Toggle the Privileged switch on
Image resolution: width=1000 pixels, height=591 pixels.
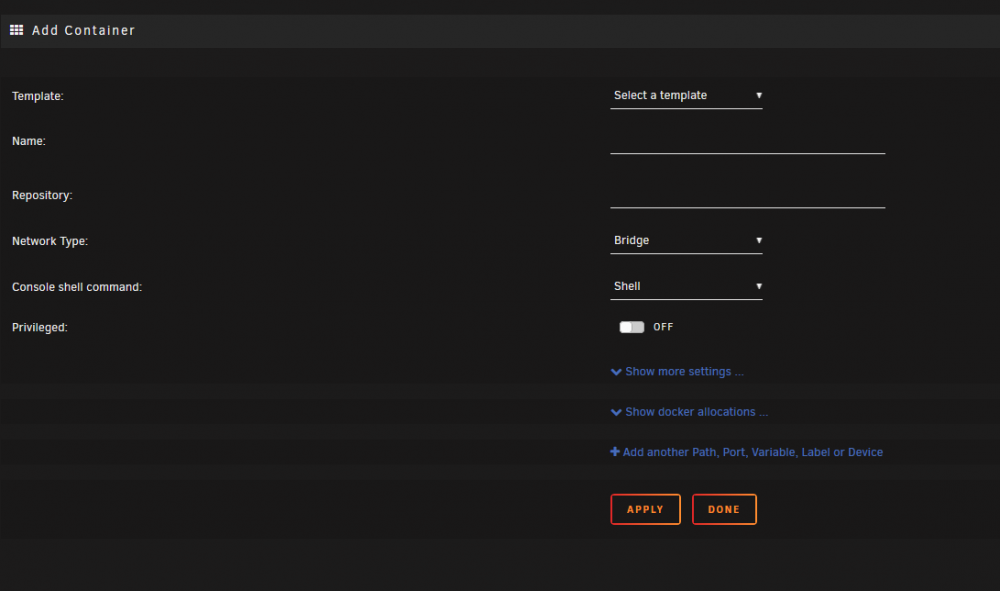(631, 327)
